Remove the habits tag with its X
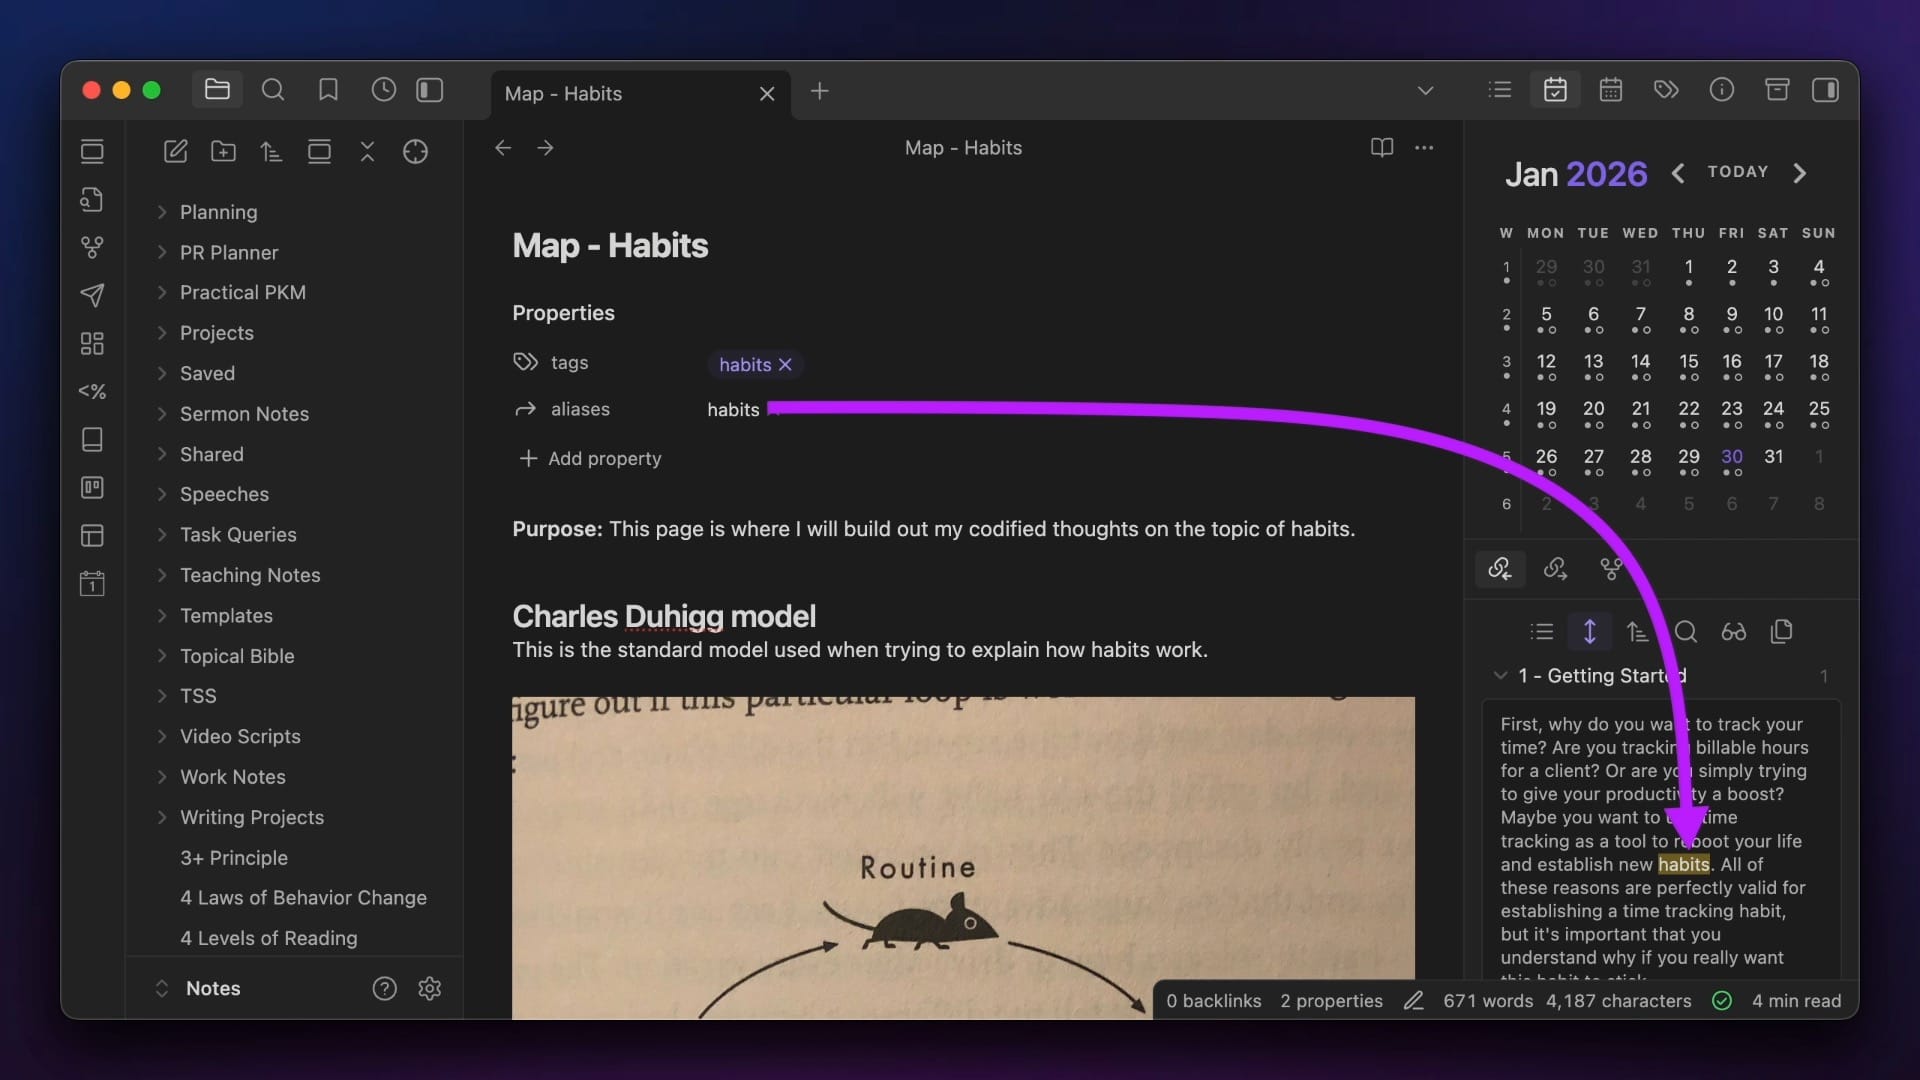1920x1080 pixels. point(785,365)
